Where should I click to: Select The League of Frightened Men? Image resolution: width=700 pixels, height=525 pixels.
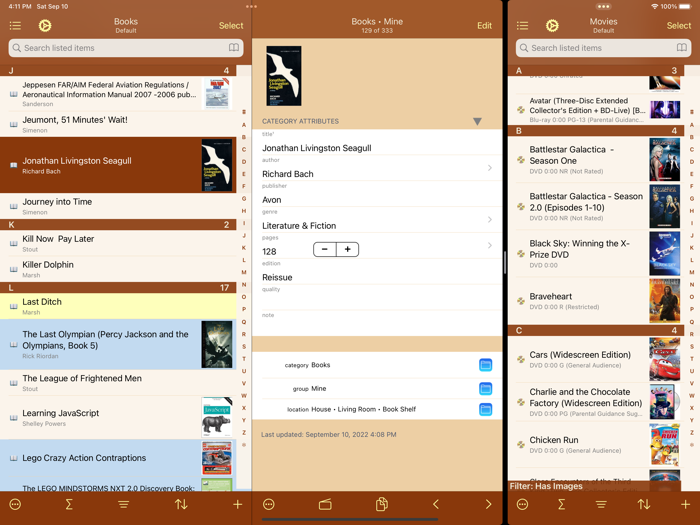pyautogui.click(x=118, y=383)
